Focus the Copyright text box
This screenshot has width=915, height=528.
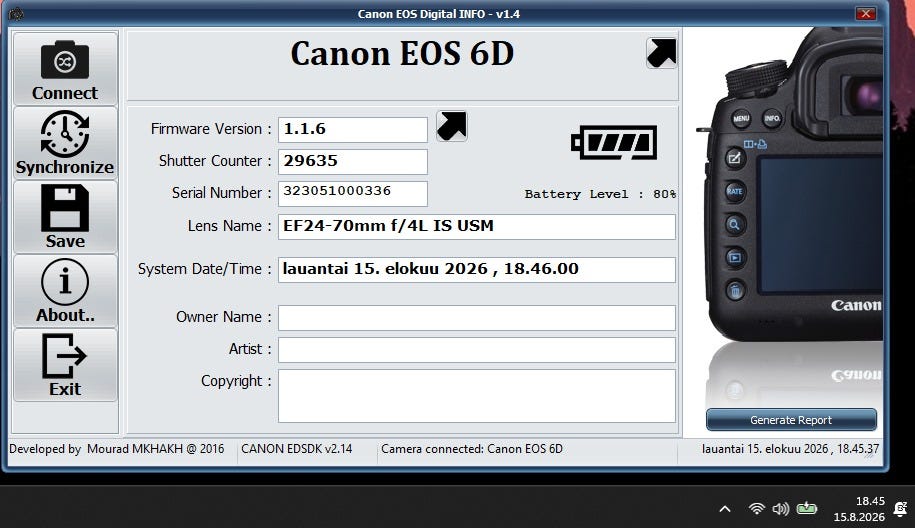point(477,396)
